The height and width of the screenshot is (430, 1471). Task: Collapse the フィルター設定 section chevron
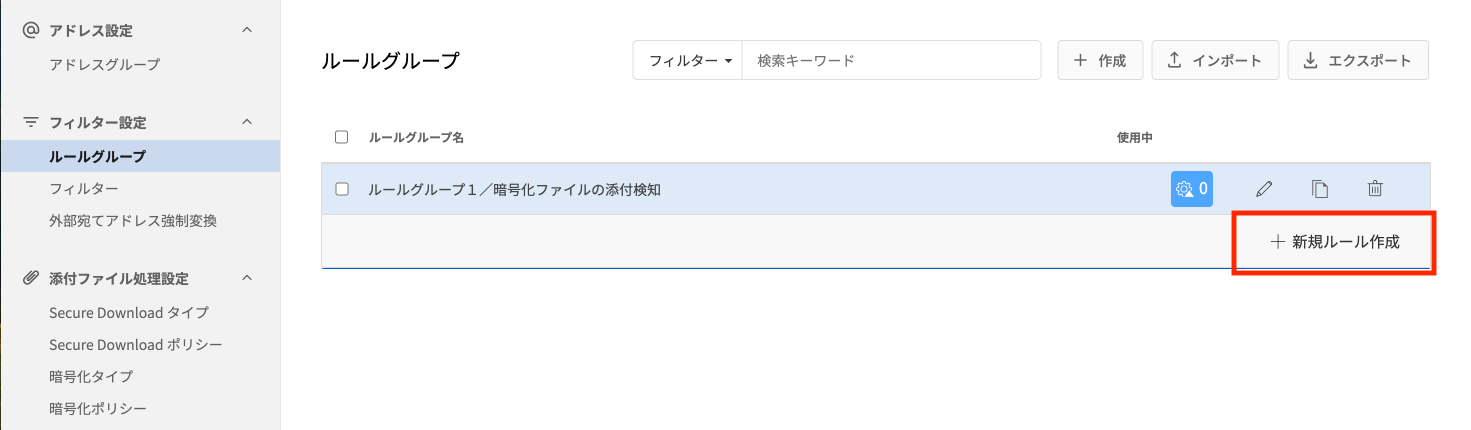[x=248, y=123]
